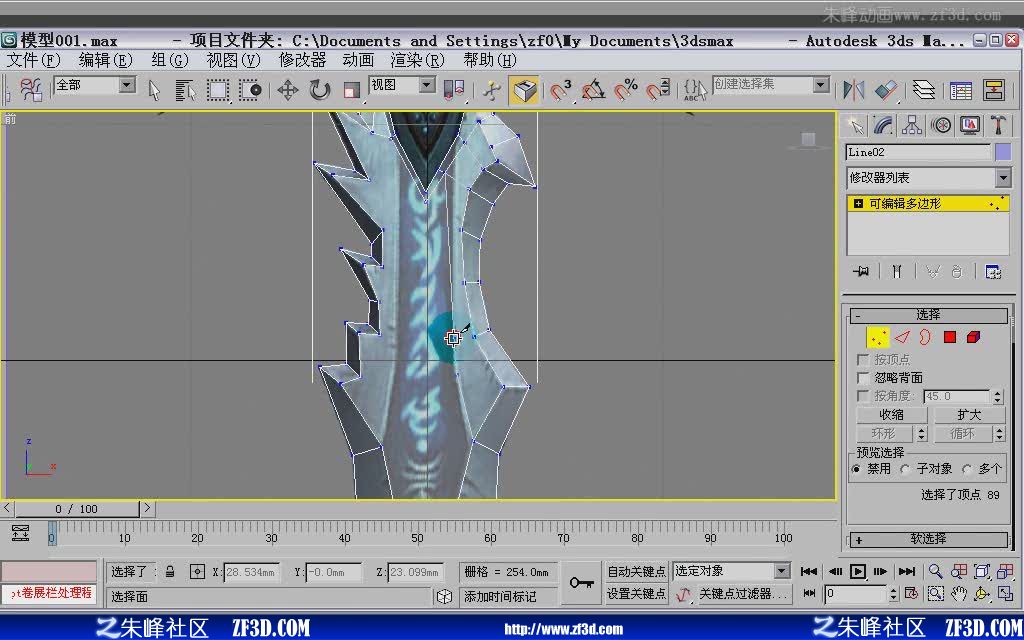Toggle Window/Crossing selection mode
The image size is (1024, 640).
coord(250,90)
